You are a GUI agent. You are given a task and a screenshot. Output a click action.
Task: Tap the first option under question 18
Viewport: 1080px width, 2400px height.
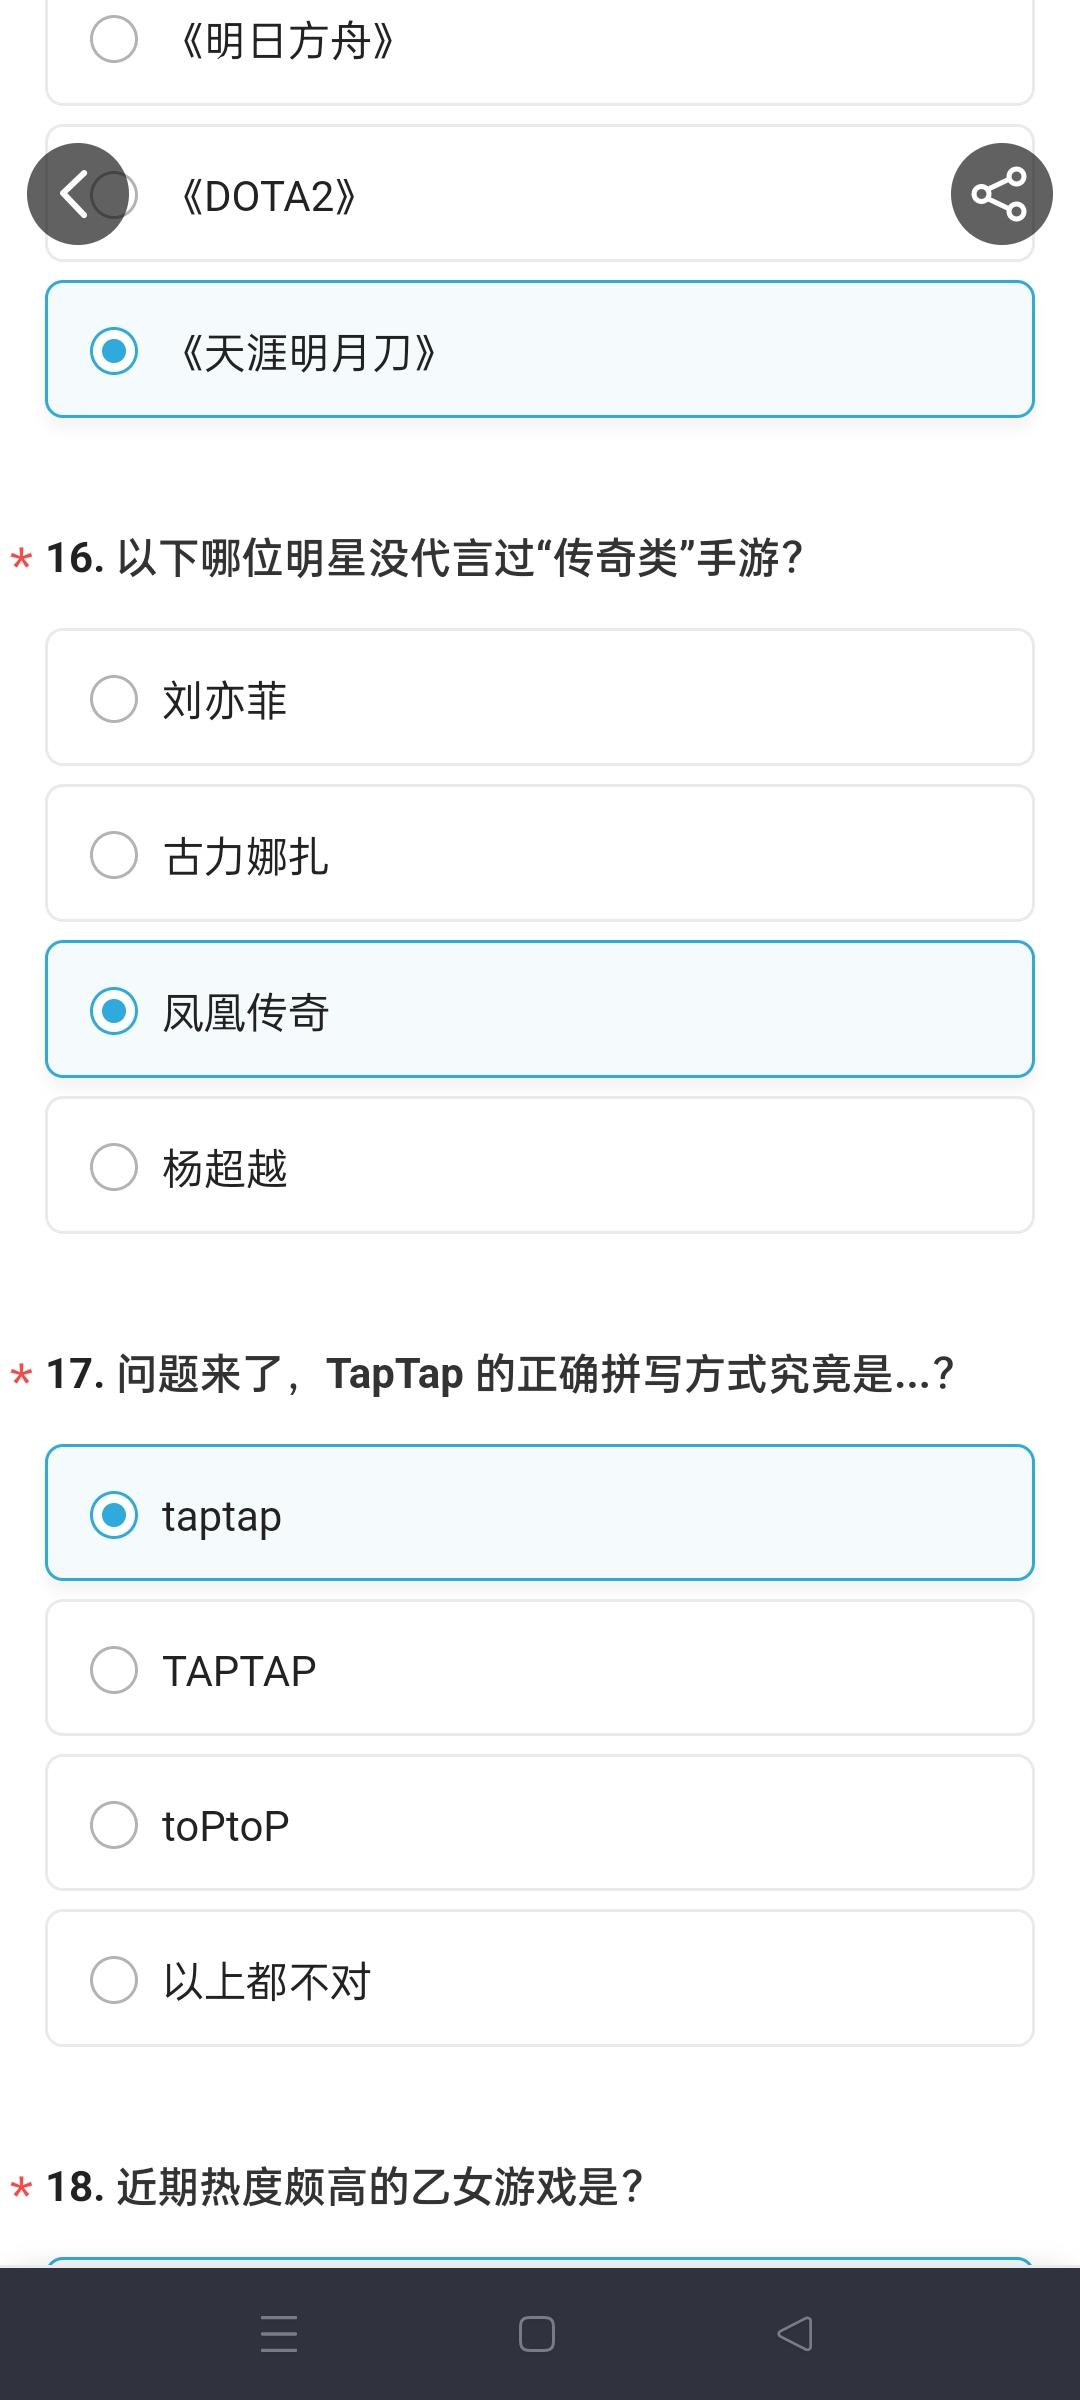pos(539,2261)
